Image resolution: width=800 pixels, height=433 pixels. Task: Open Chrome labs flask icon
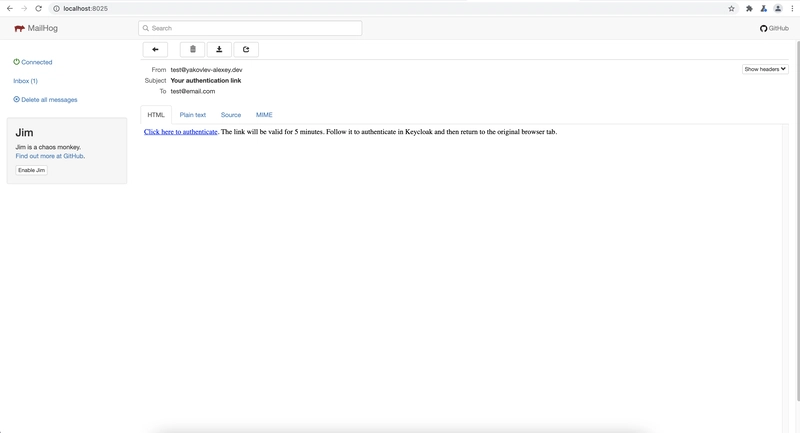click(x=763, y=9)
